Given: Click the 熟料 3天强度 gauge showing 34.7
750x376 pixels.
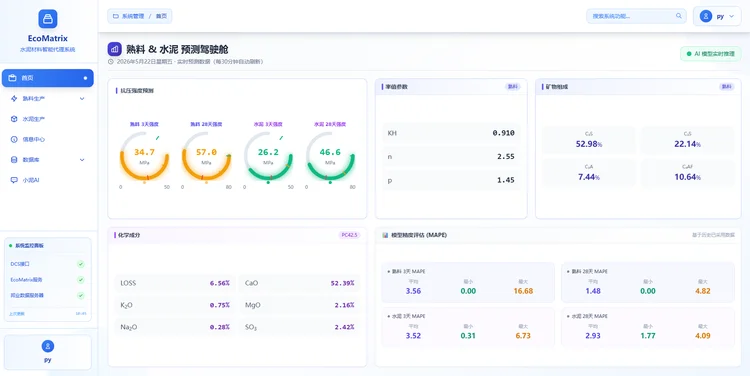Looking at the screenshot, I should coord(144,156).
